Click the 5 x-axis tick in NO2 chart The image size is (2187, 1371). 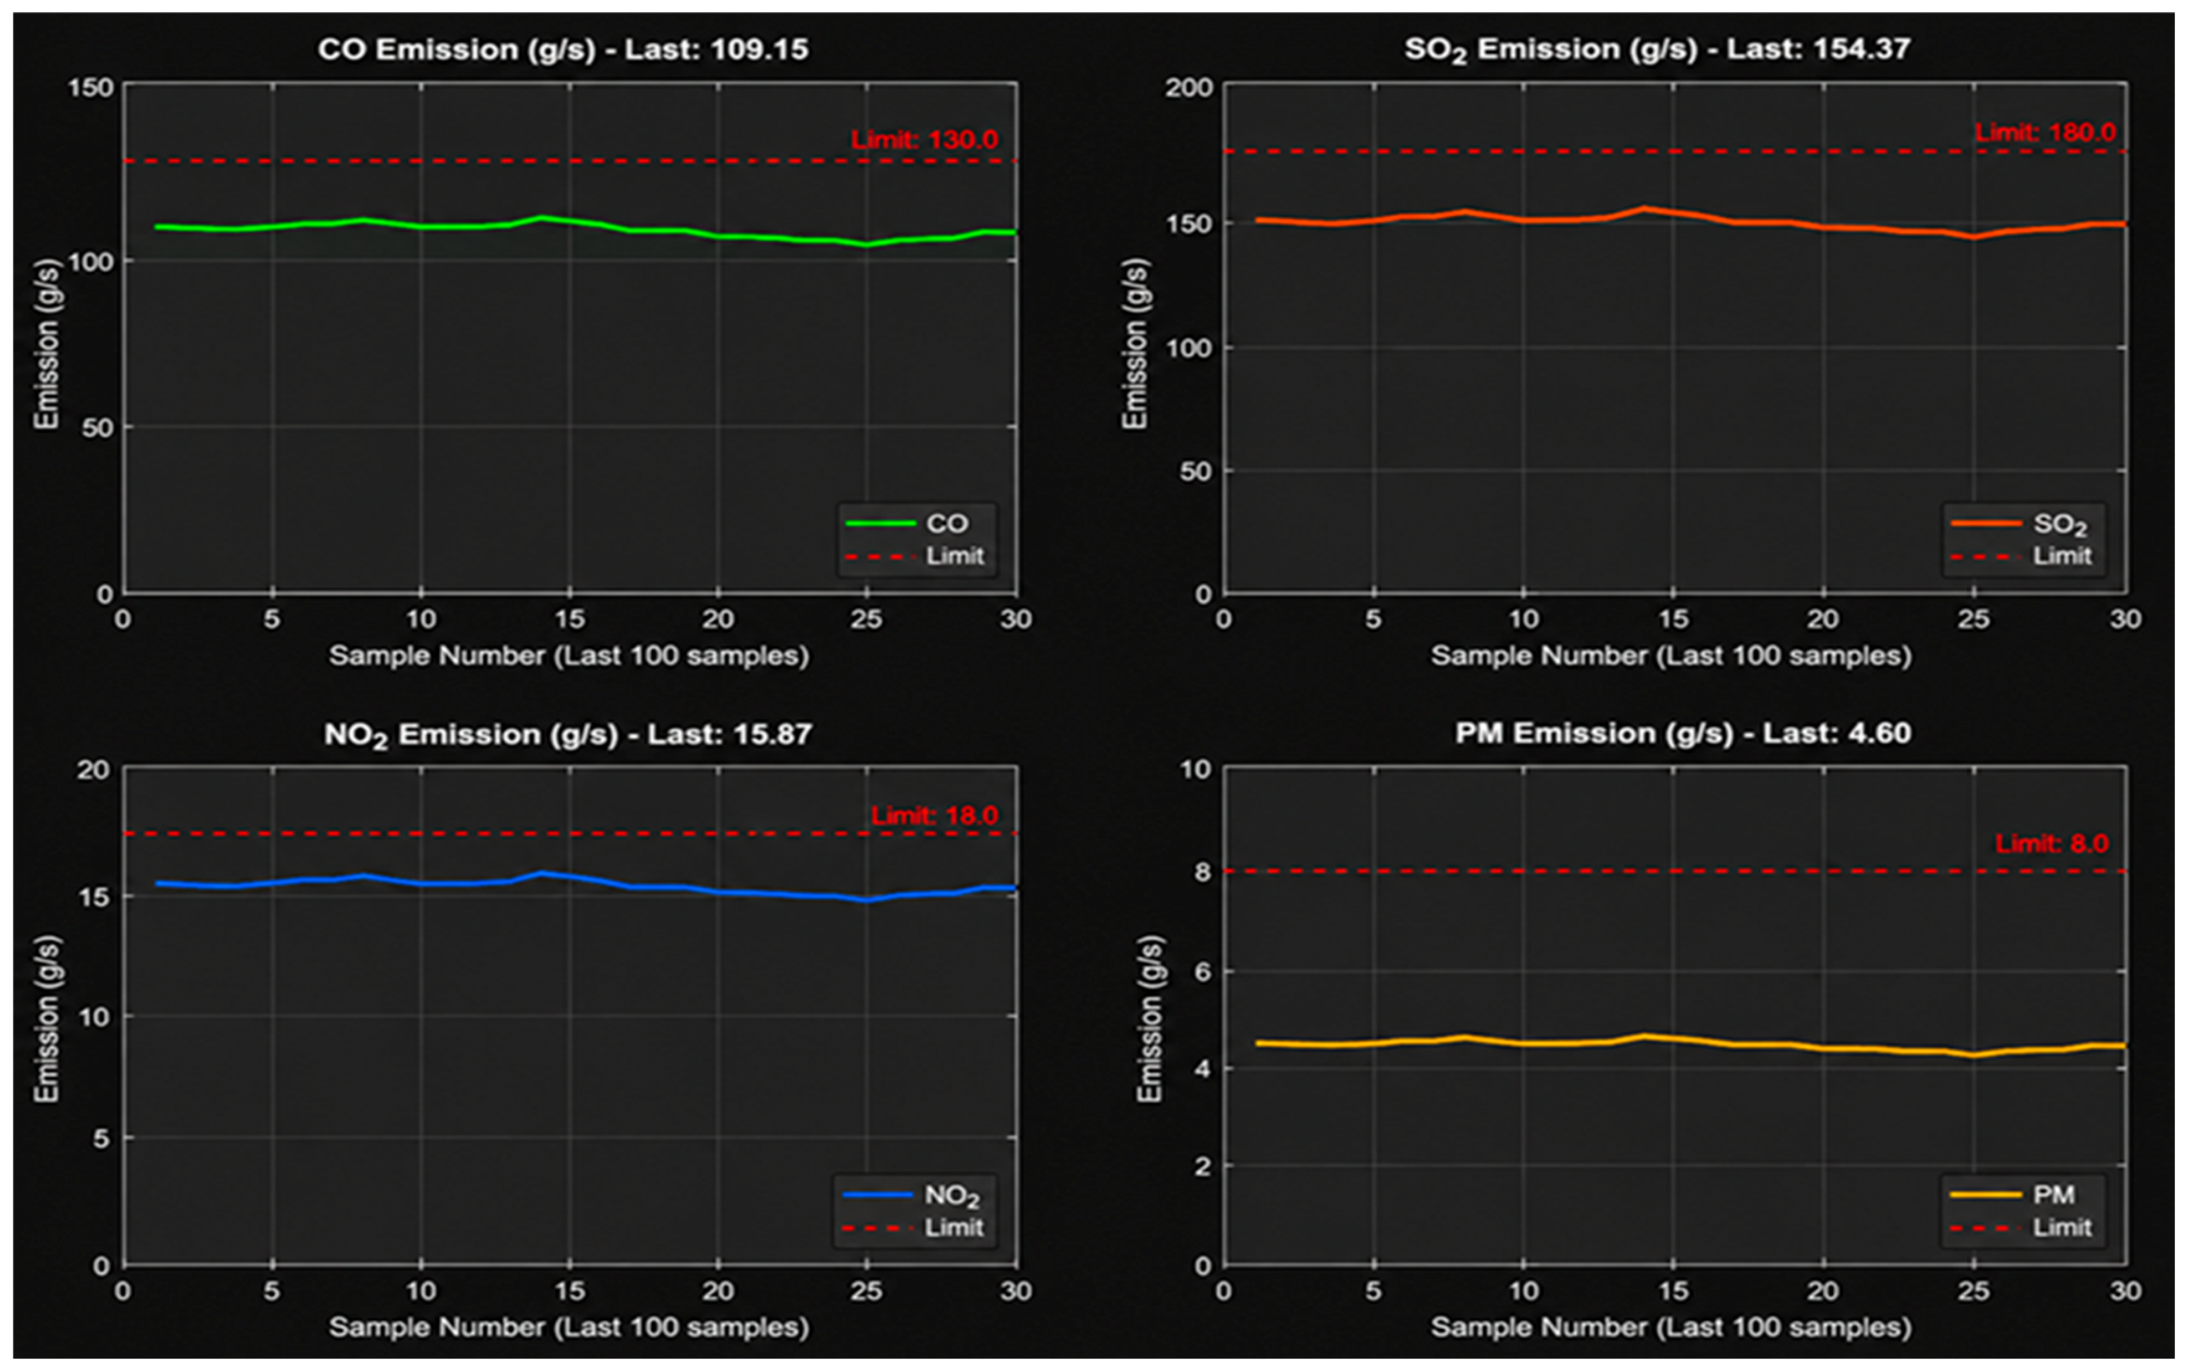tap(272, 1292)
